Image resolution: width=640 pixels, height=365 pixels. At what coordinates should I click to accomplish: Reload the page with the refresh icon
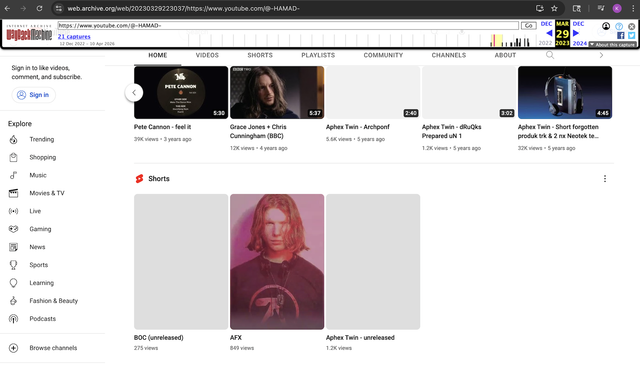pyautogui.click(x=39, y=8)
